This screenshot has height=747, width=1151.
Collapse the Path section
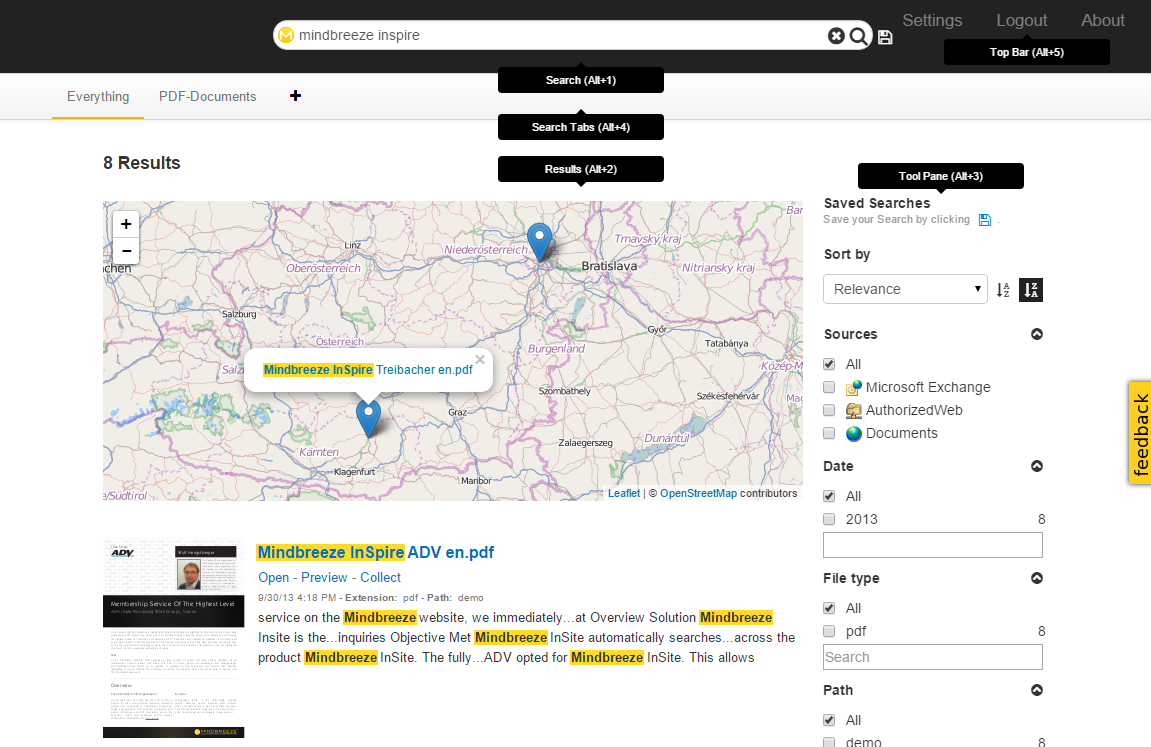[x=1036, y=690]
